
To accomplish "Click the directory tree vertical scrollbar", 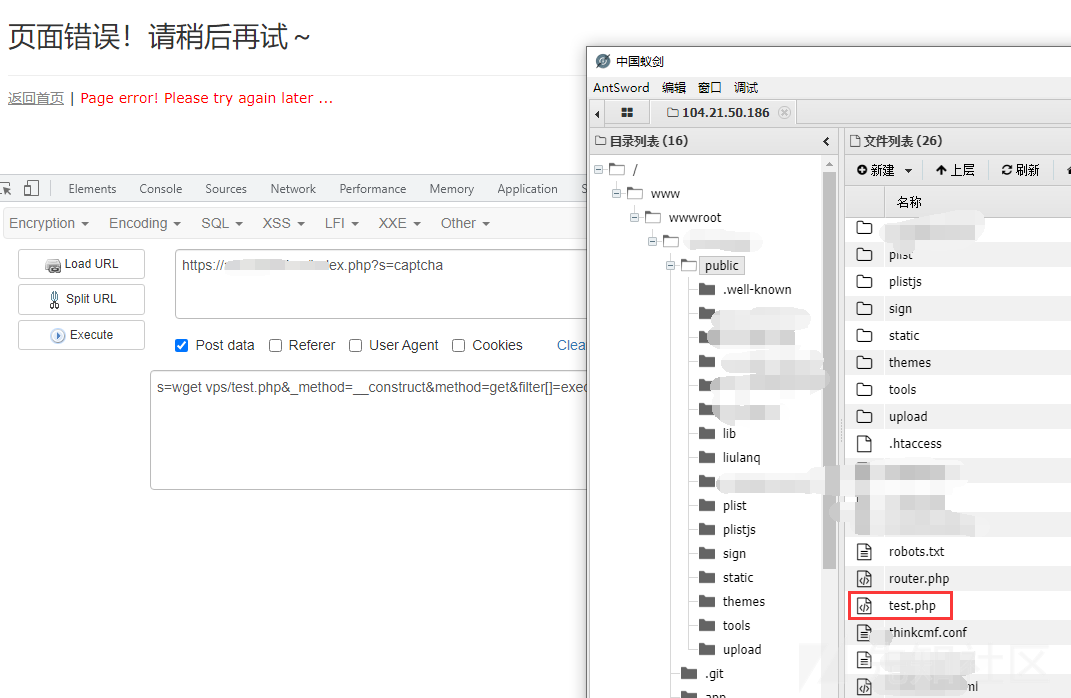I will point(829,369).
